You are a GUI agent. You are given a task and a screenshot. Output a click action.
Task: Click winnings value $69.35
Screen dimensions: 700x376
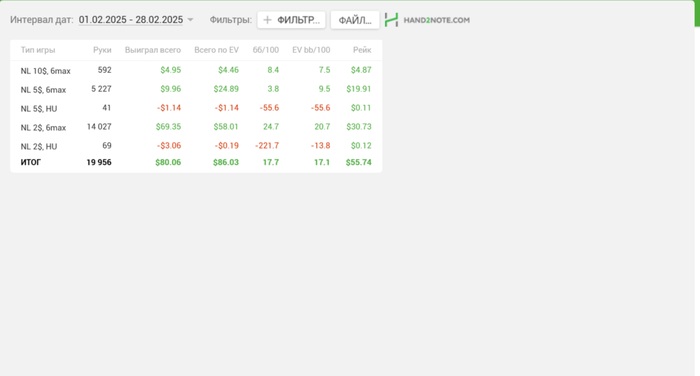(x=168, y=127)
